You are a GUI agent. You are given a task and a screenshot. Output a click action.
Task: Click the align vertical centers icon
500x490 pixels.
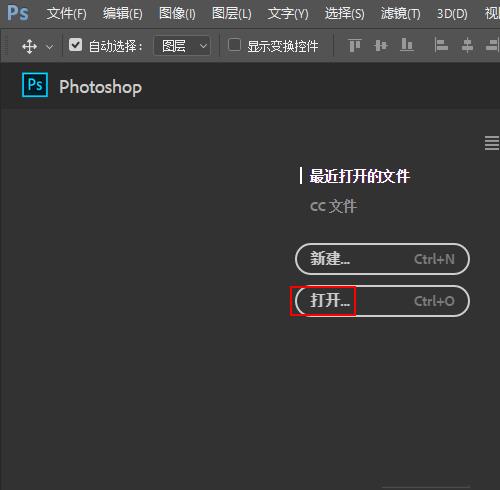point(381,45)
